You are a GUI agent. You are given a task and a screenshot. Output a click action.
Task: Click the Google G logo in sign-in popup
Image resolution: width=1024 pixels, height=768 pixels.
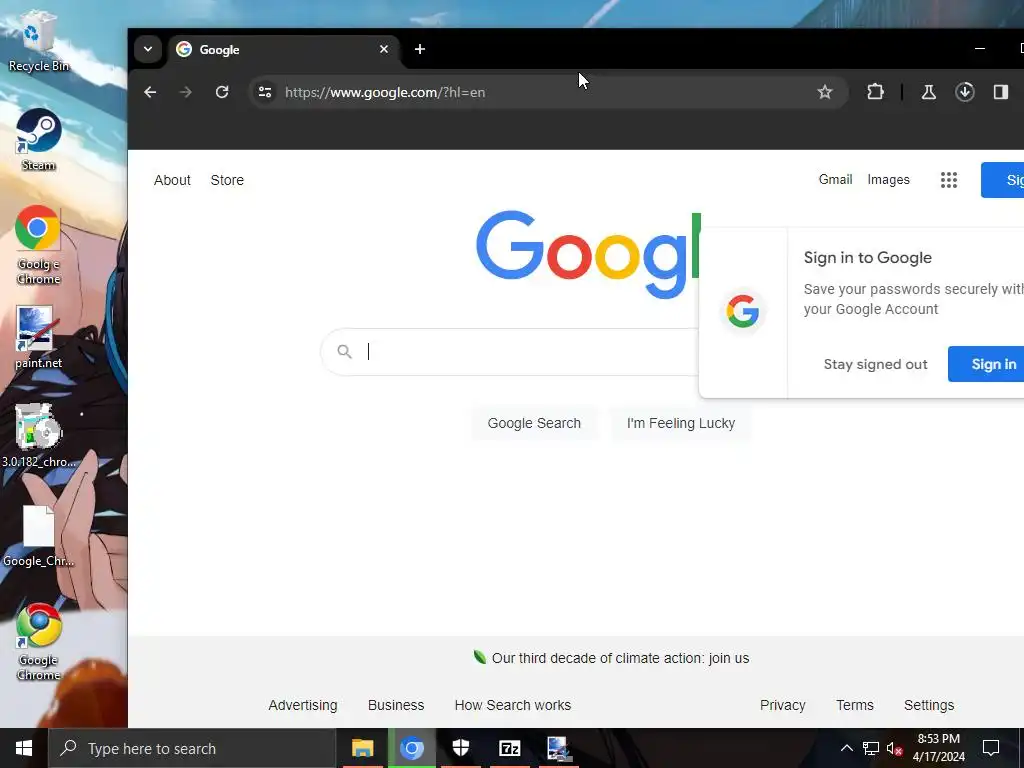[x=743, y=311]
